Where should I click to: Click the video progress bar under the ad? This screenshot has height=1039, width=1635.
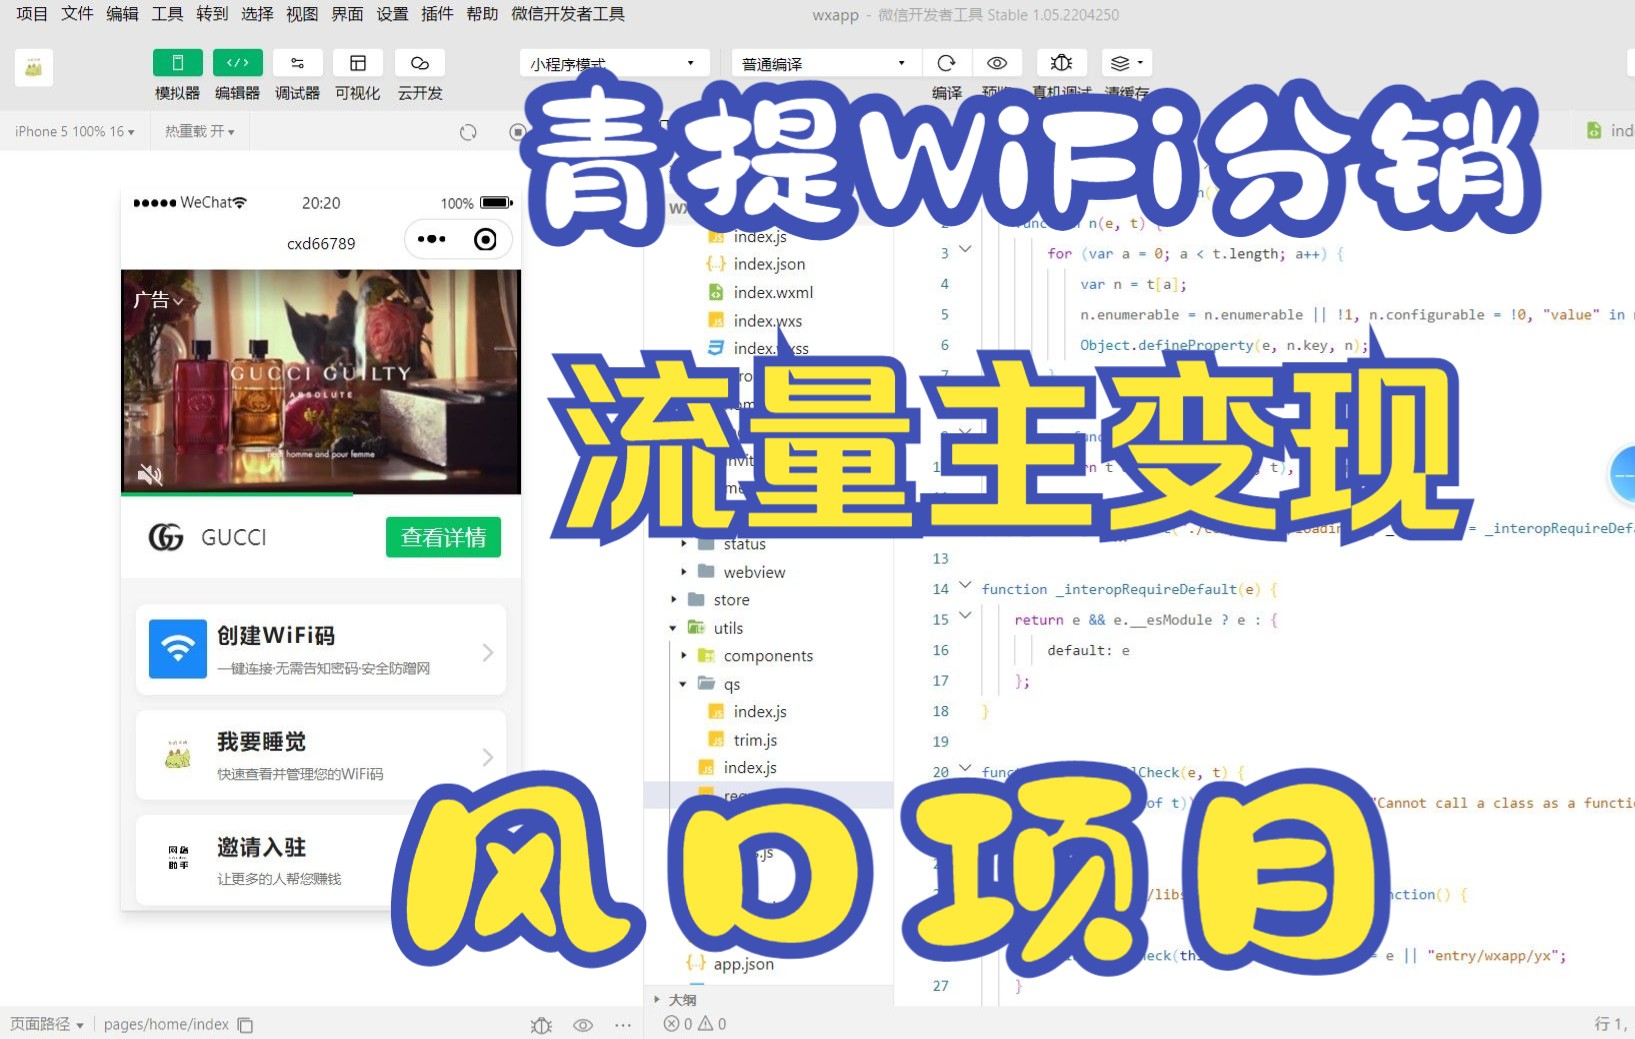pyautogui.click(x=320, y=493)
